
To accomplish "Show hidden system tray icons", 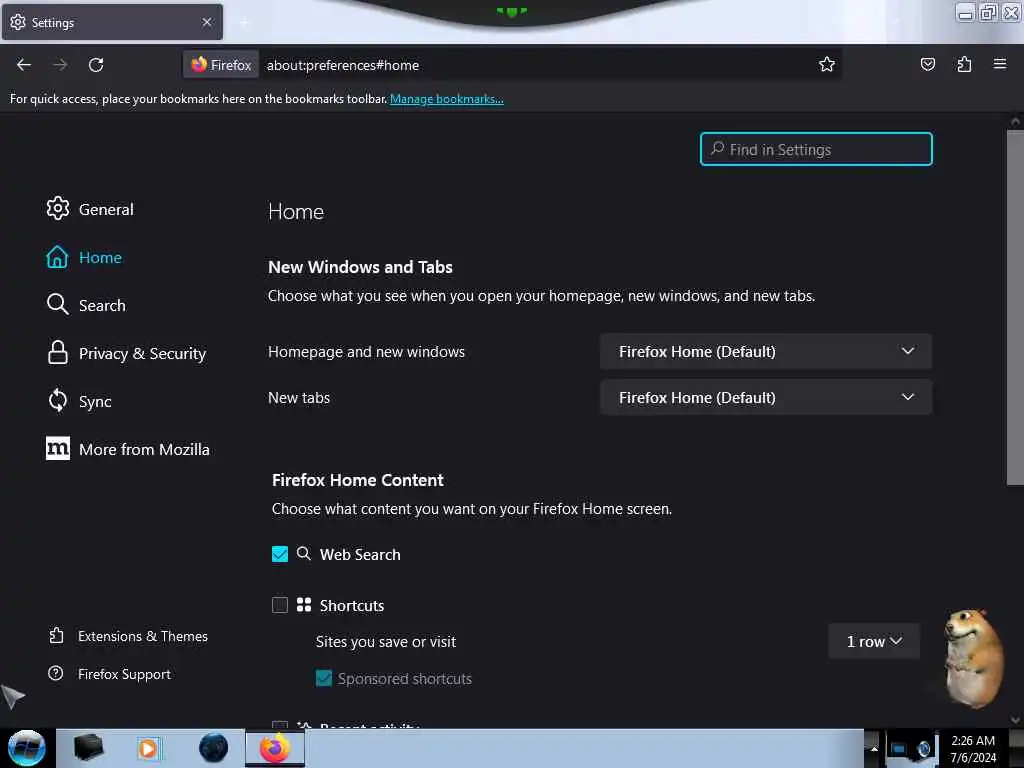I will tap(874, 748).
